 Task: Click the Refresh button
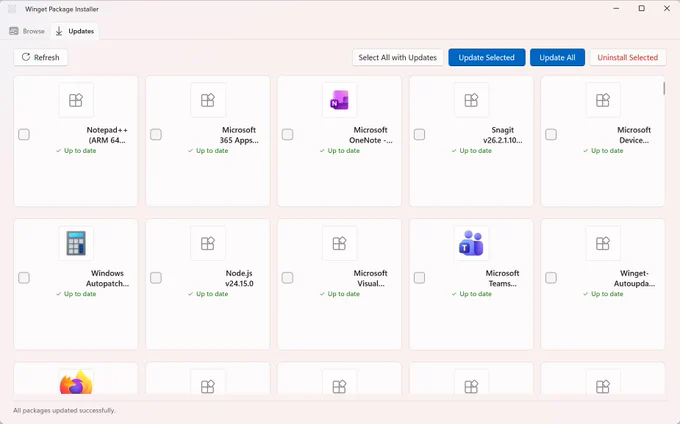[40, 57]
